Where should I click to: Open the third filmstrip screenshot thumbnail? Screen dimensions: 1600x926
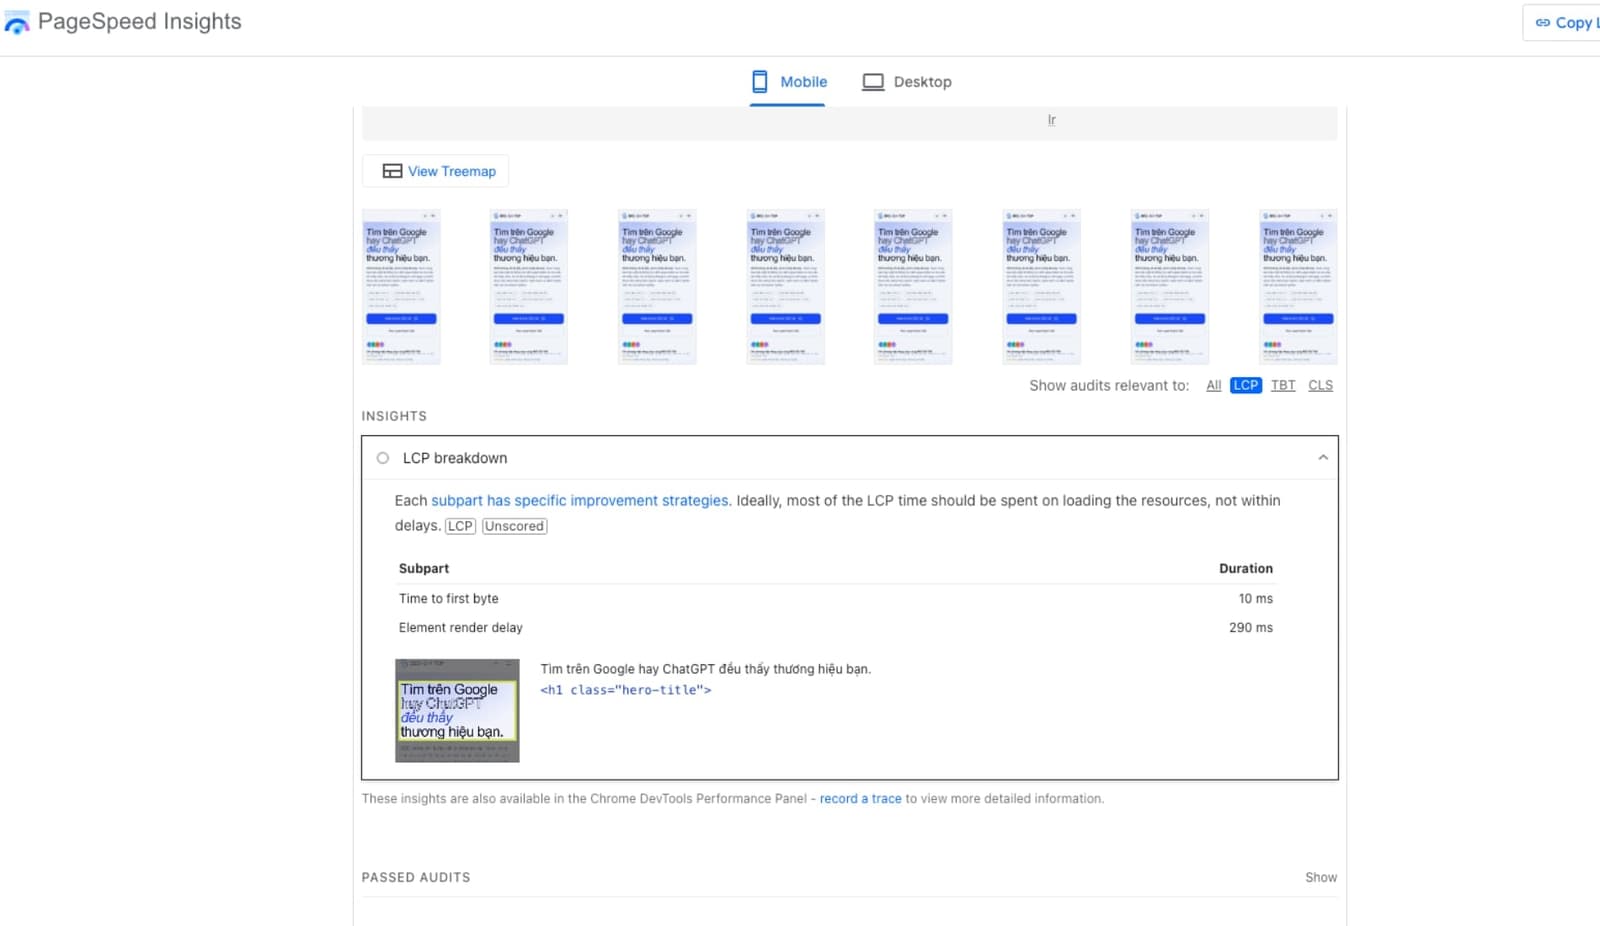tap(657, 286)
